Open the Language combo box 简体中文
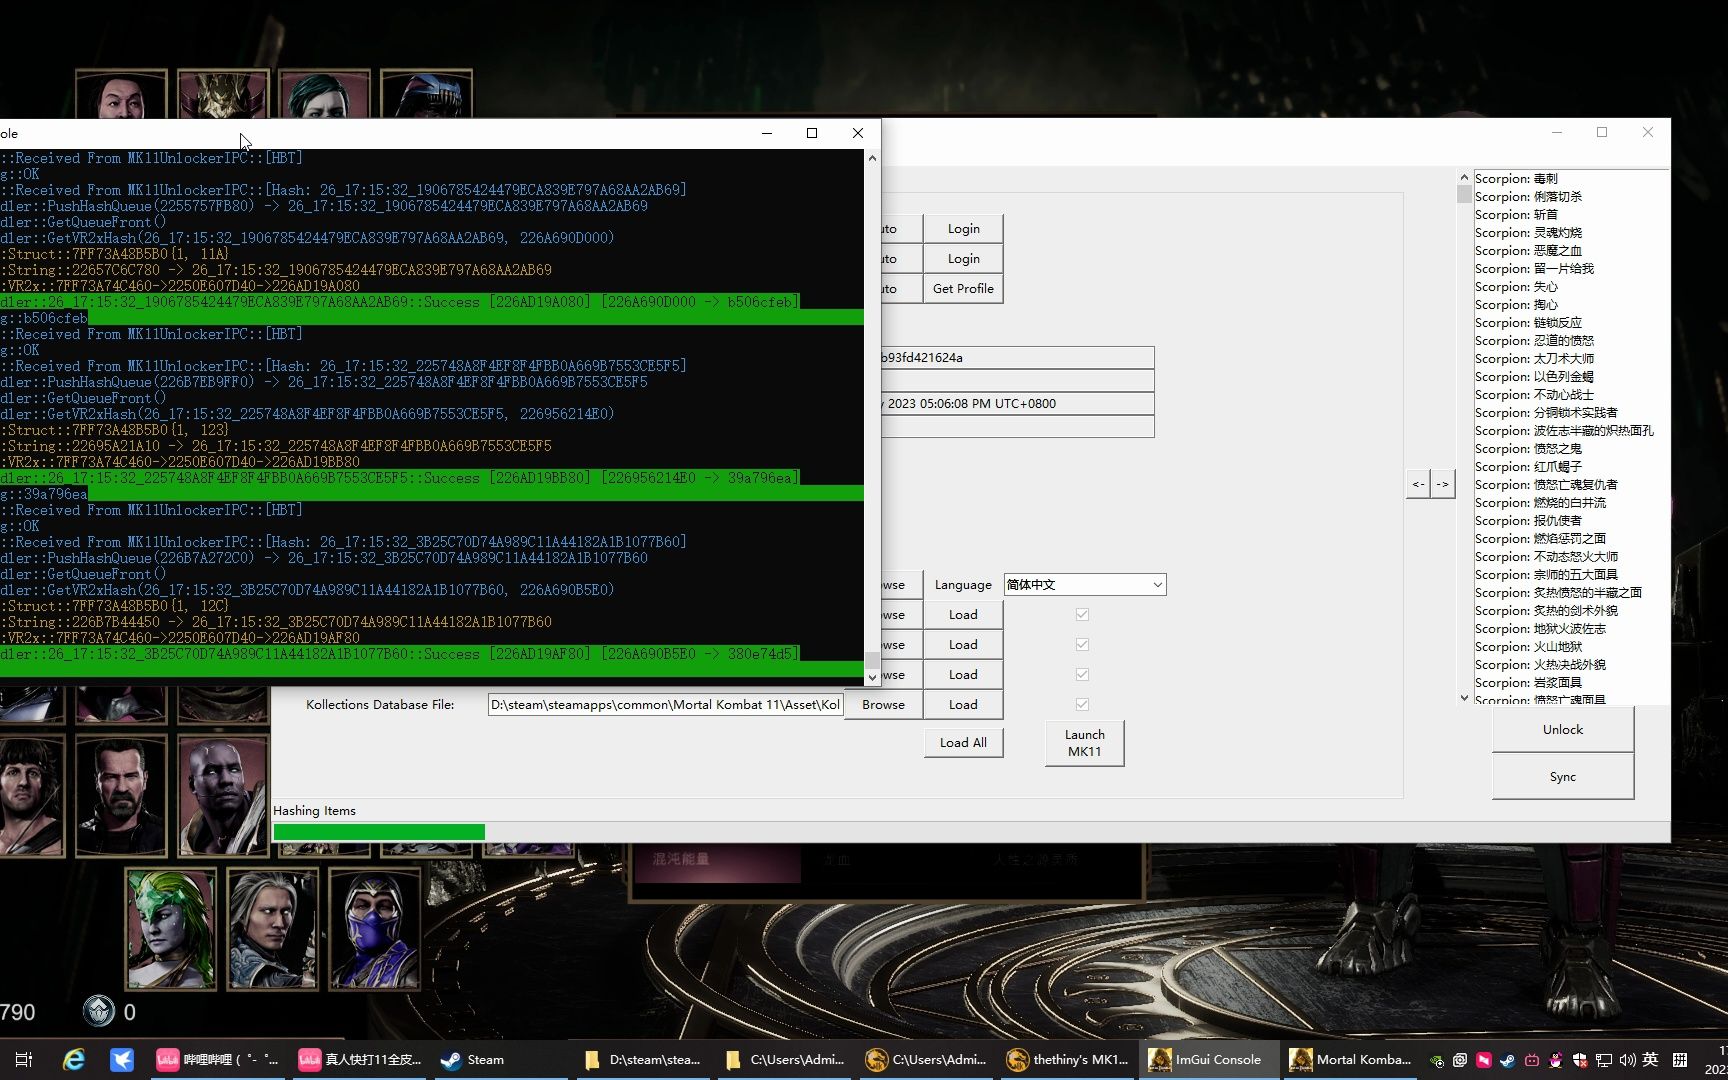This screenshot has width=1728, height=1080. pyautogui.click(x=1085, y=584)
